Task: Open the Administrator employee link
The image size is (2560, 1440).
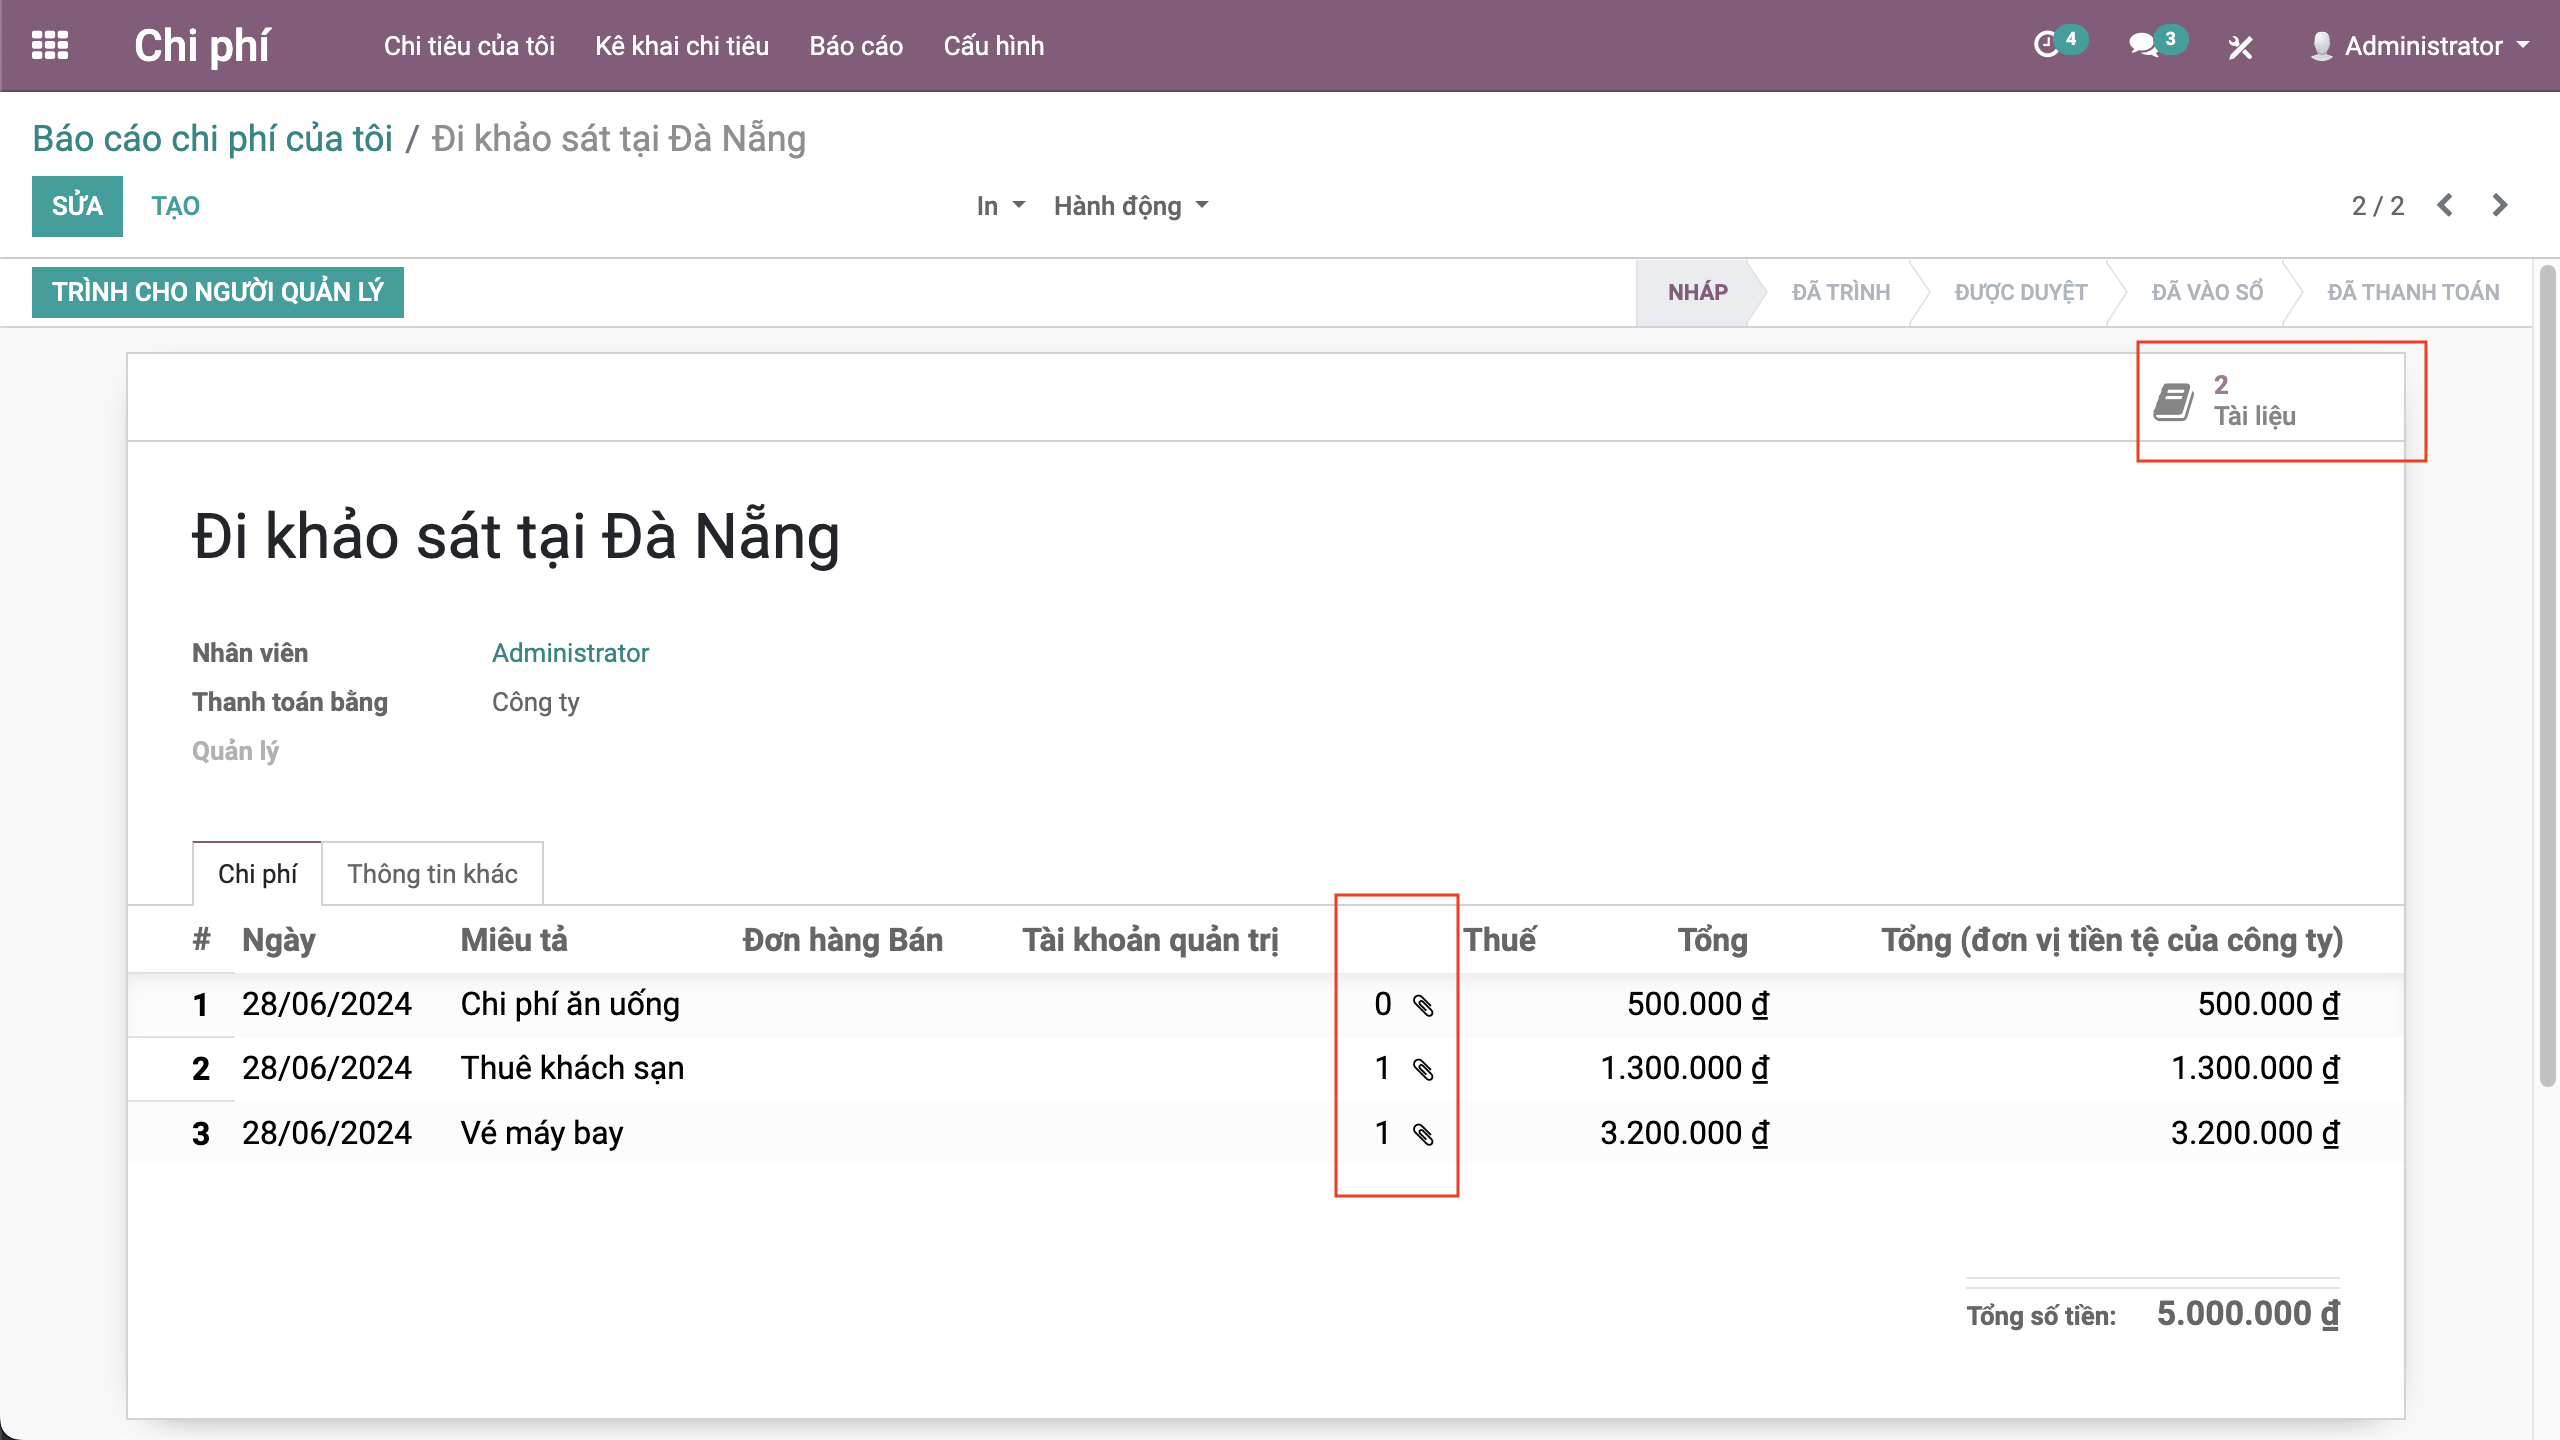Action: 570,653
